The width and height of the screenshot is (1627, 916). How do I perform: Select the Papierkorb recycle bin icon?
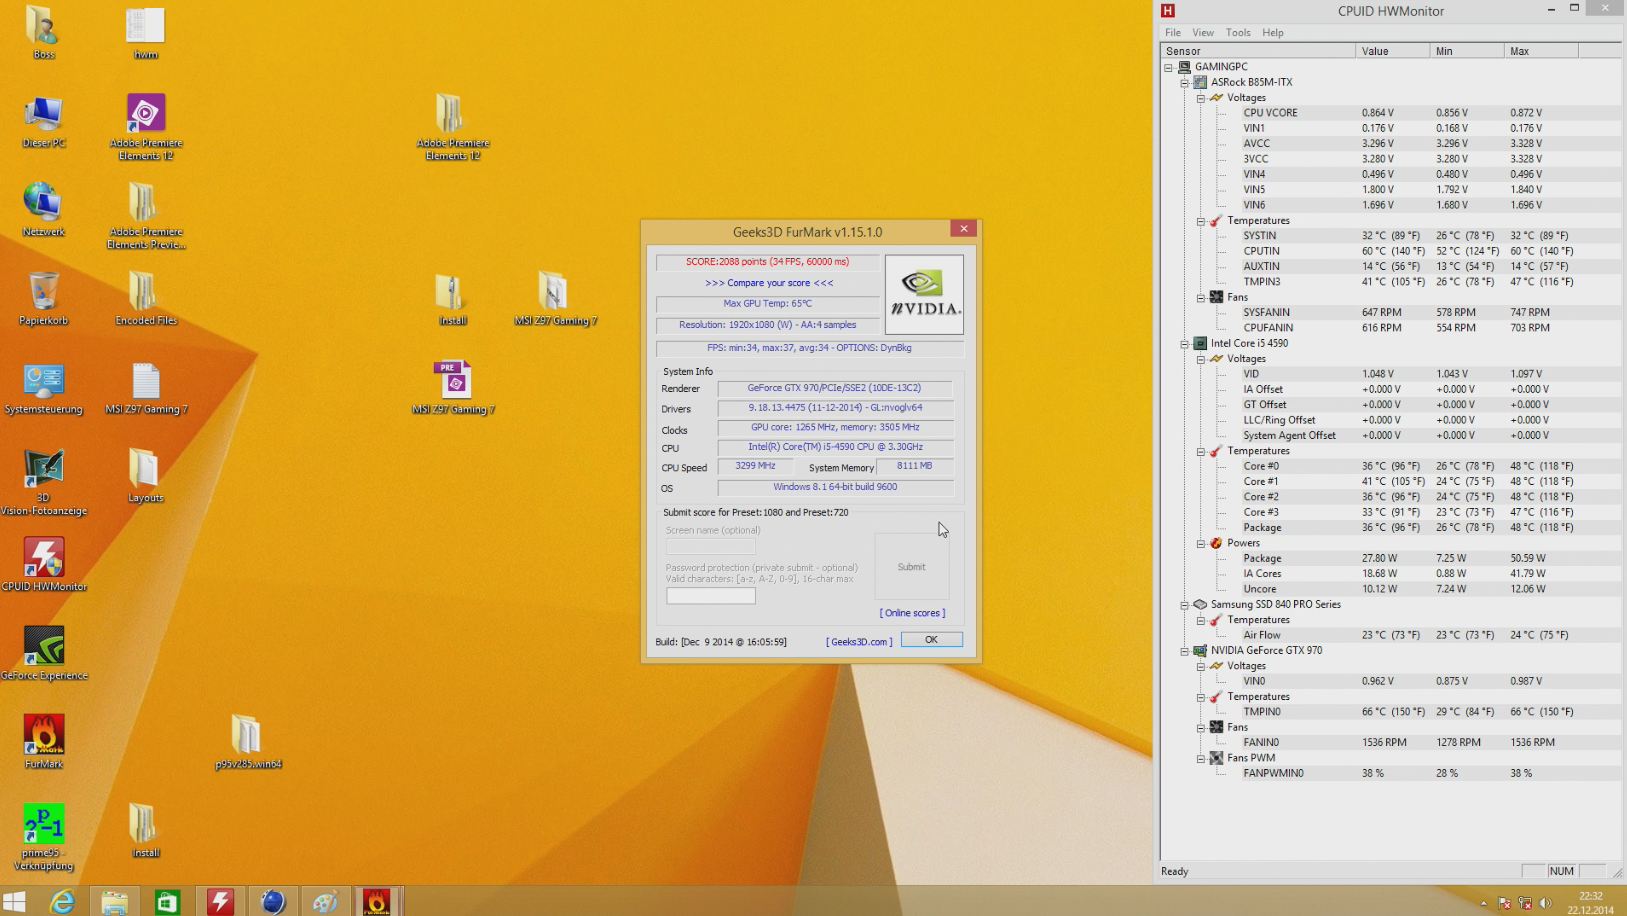44,299
